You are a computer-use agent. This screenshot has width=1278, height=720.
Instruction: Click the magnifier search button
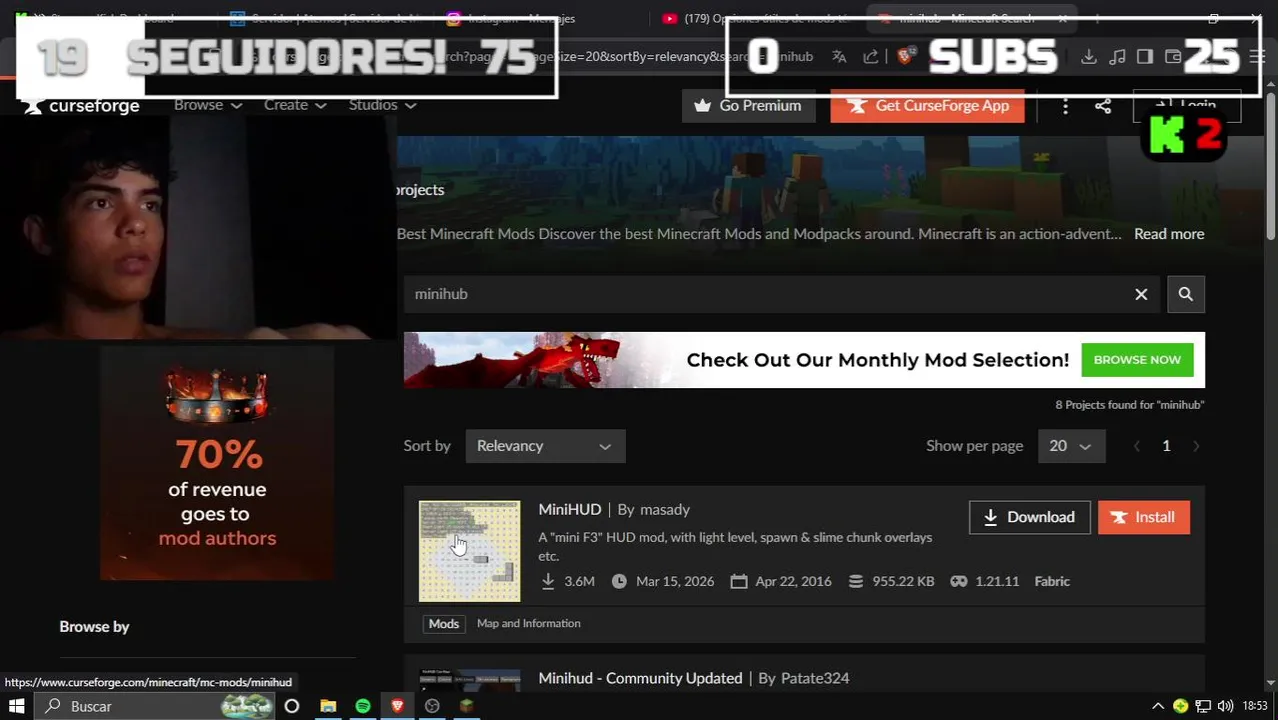click(1186, 294)
